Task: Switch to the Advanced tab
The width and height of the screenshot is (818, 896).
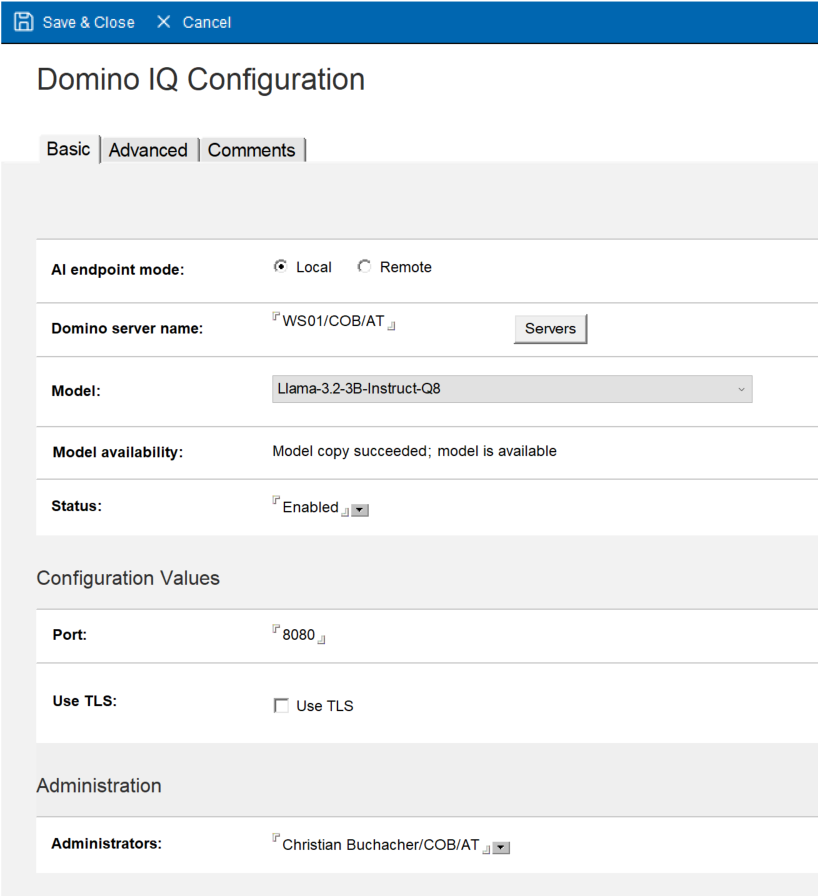Action: [148, 150]
